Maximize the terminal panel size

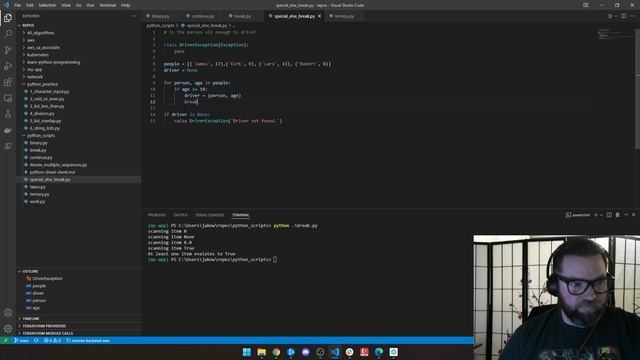click(626, 215)
